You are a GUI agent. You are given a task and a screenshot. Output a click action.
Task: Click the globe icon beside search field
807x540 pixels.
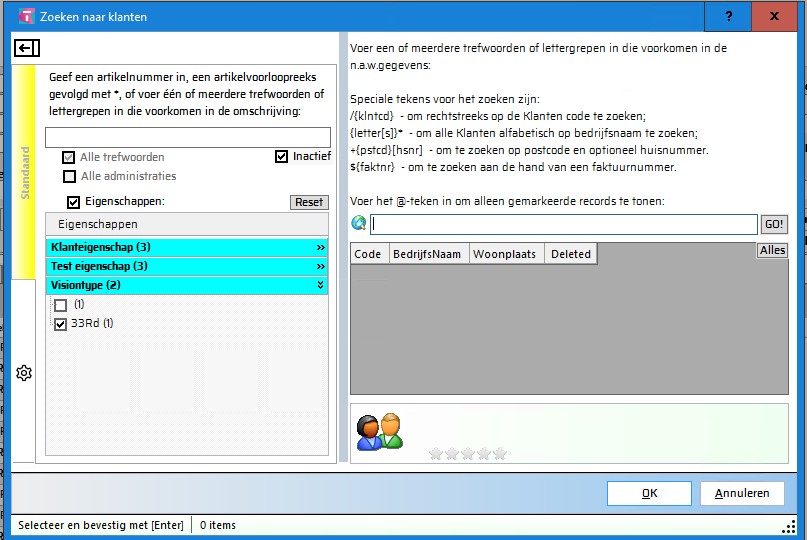click(359, 224)
